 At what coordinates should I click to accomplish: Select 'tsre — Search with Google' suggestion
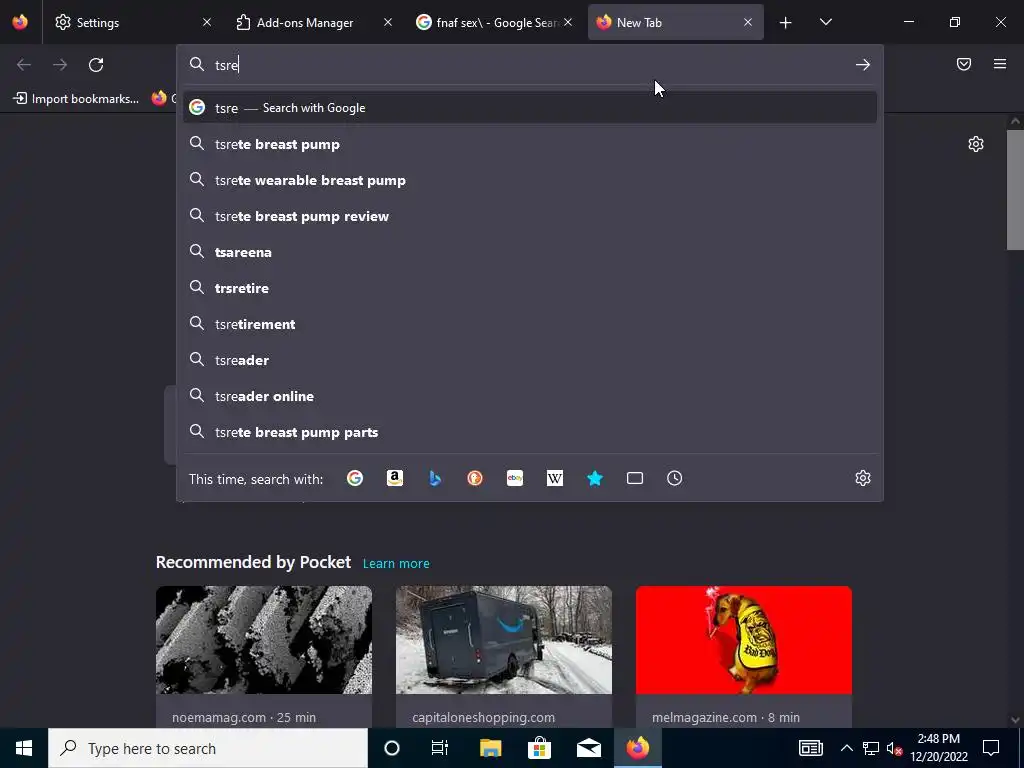530,108
